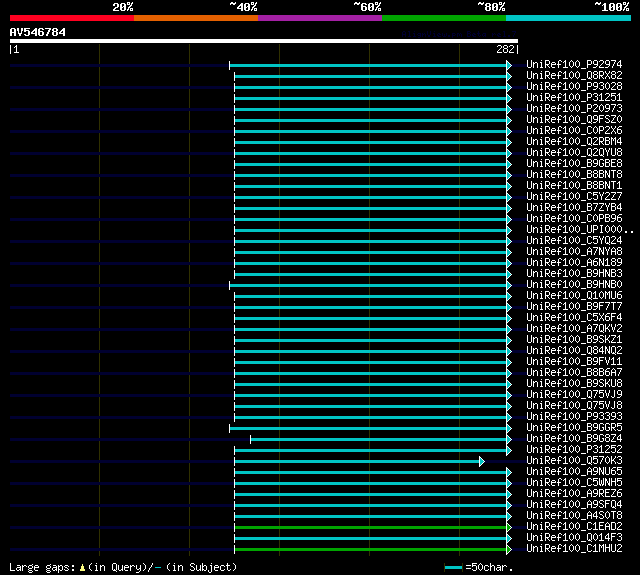Click the UniRef100_P92974 hit label

[574, 64]
